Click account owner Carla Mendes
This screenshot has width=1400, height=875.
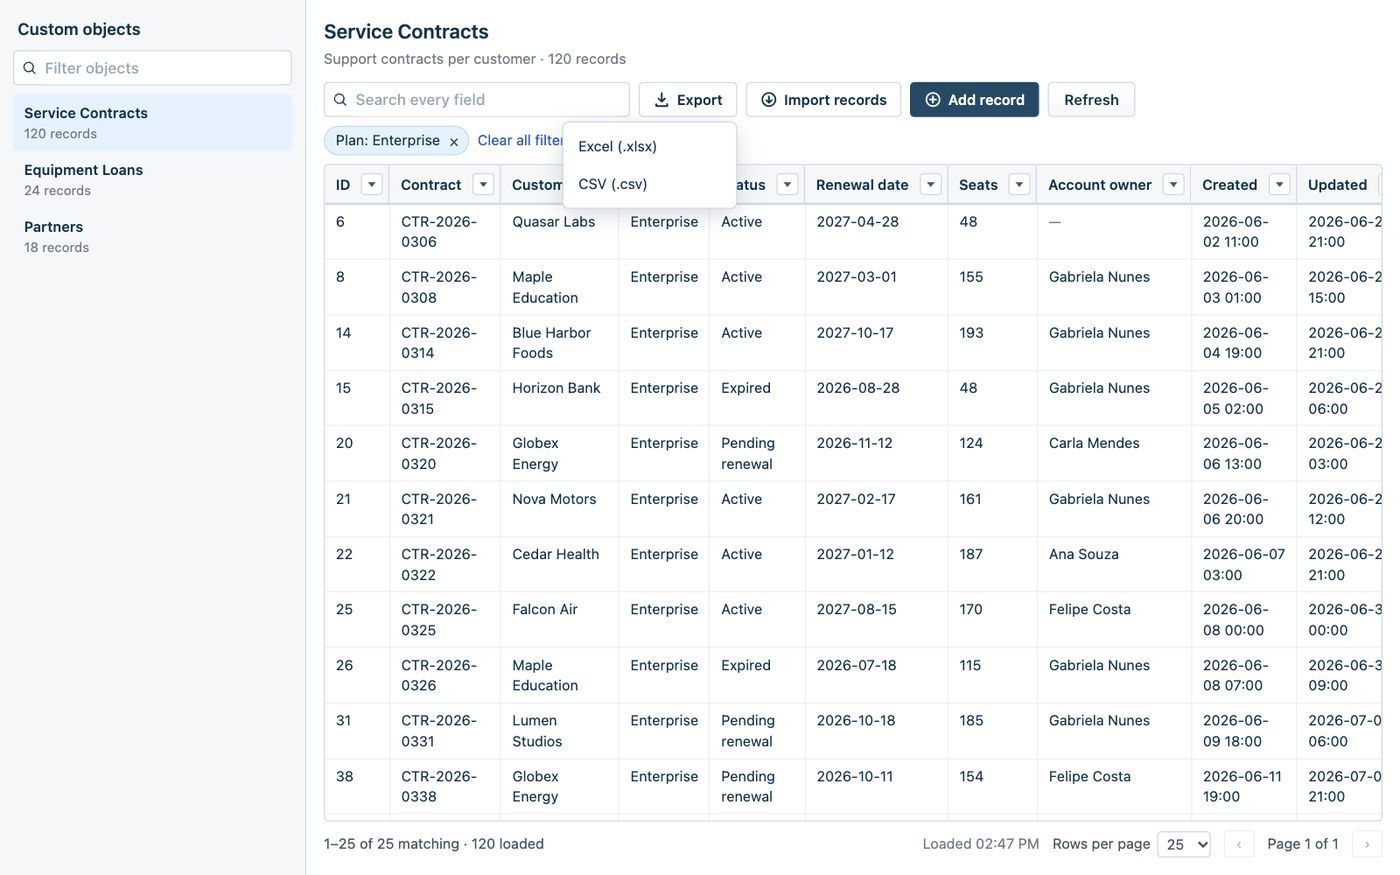pos(1094,443)
